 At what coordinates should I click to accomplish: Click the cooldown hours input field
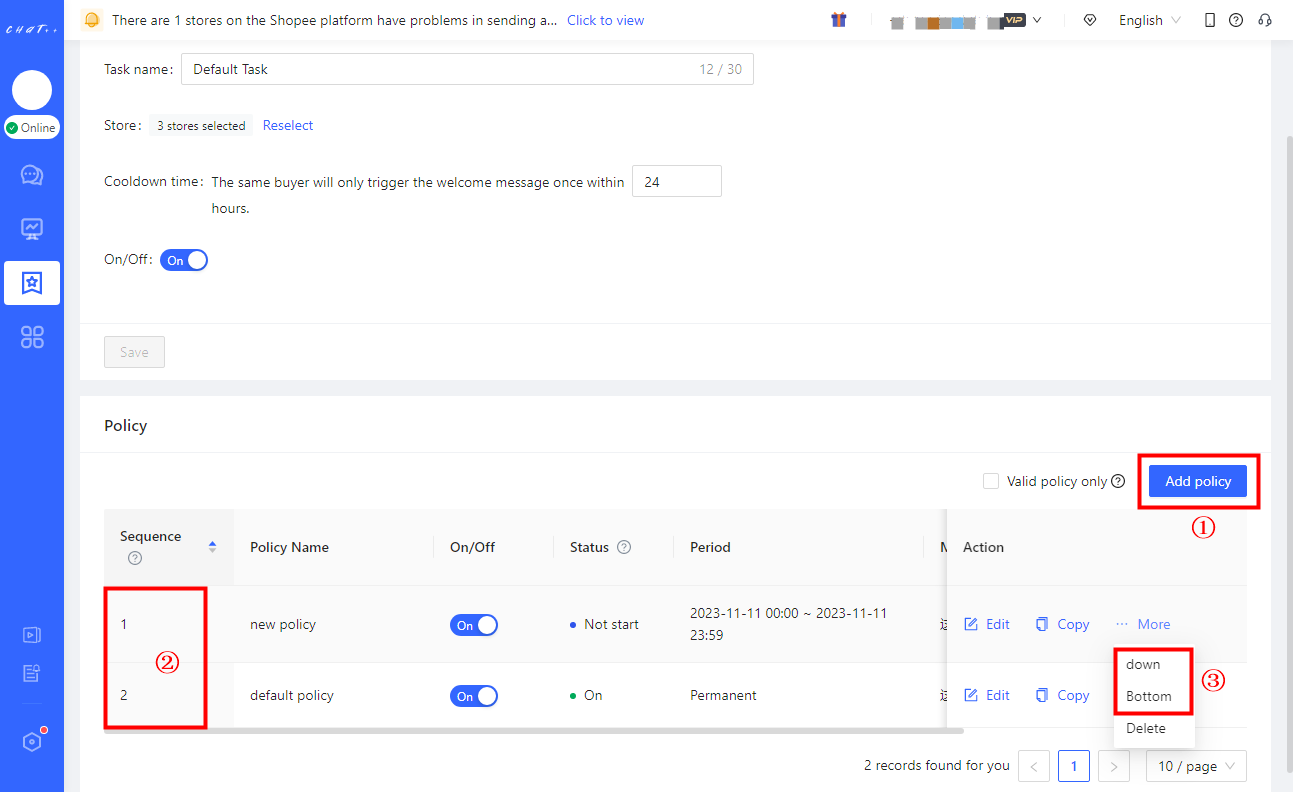pyautogui.click(x=677, y=181)
